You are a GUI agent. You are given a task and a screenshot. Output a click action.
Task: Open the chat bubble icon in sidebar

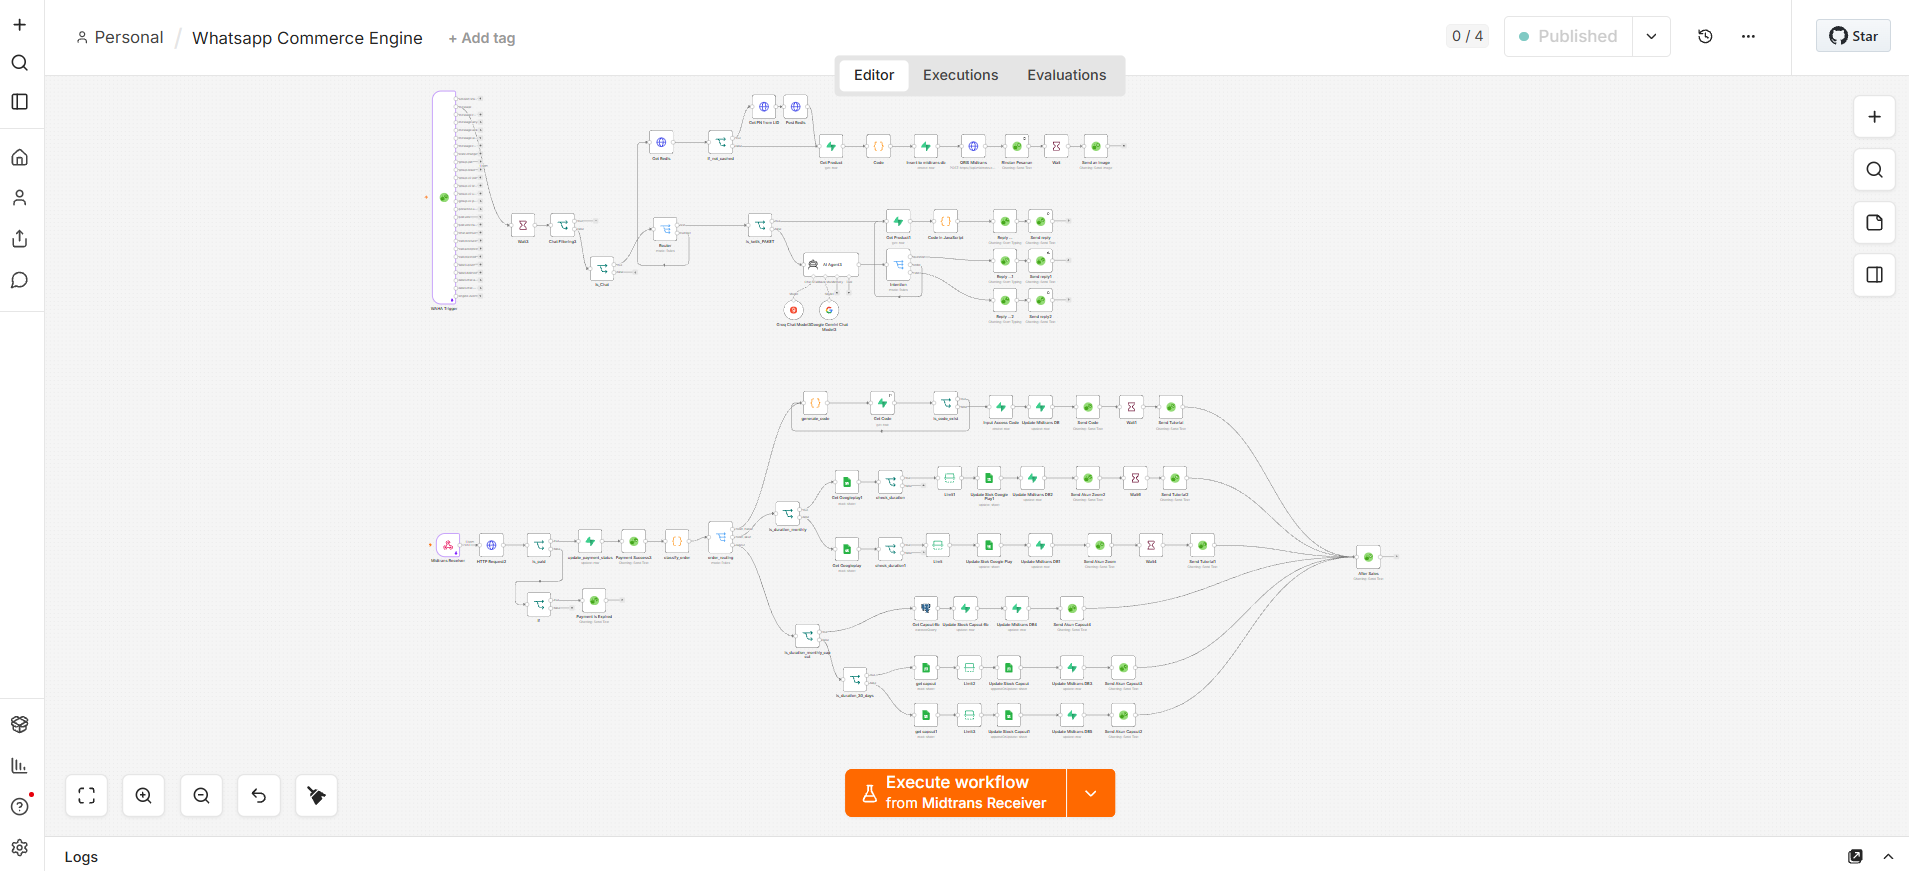[x=19, y=280]
